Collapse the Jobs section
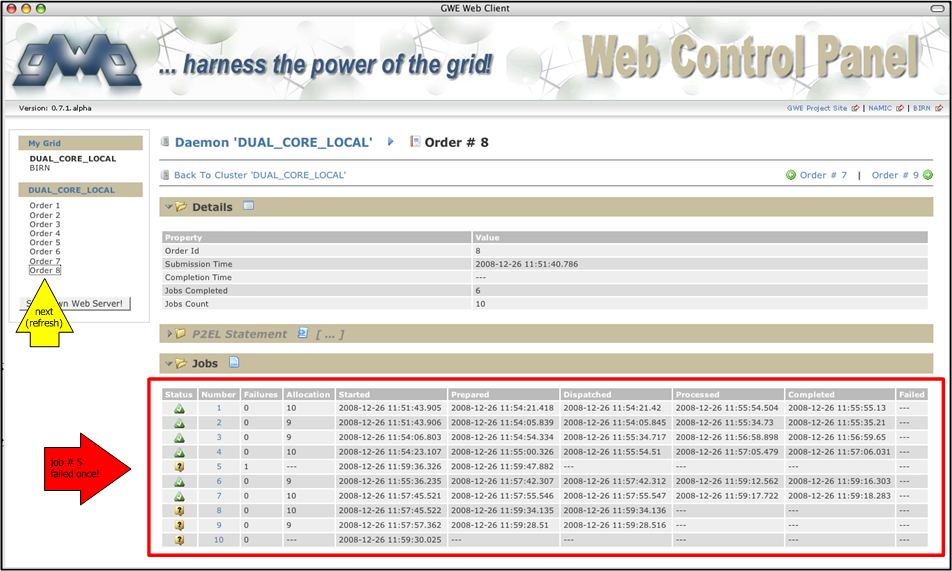The image size is (952, 571). point(169,363)
